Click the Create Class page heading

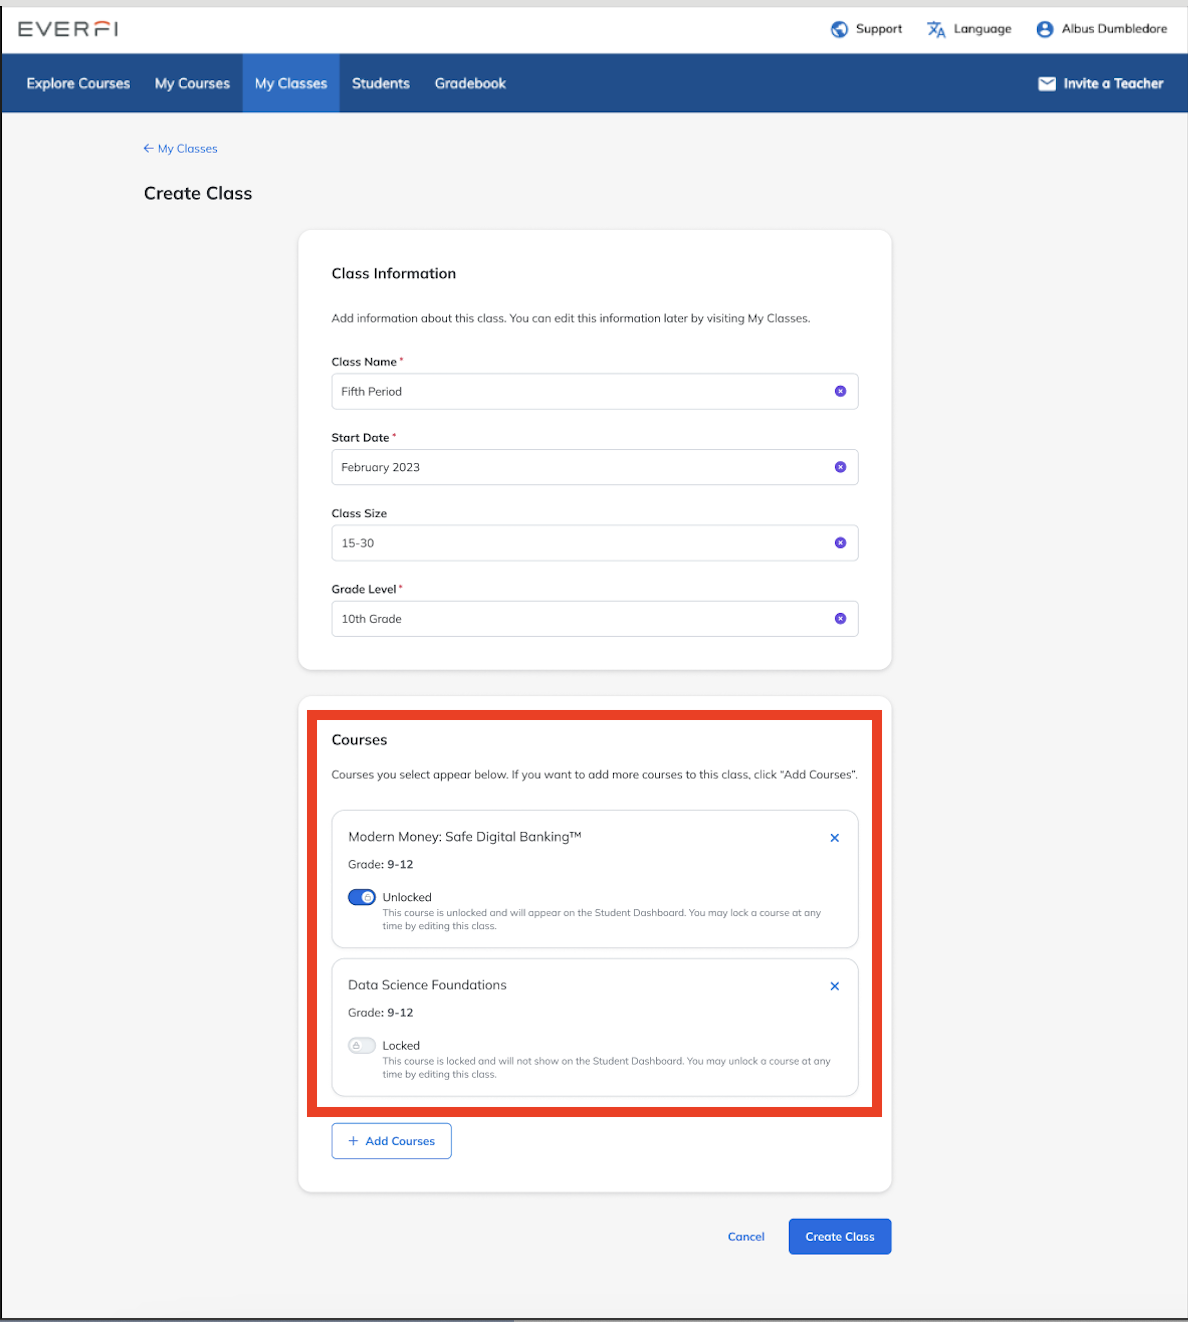198,194
